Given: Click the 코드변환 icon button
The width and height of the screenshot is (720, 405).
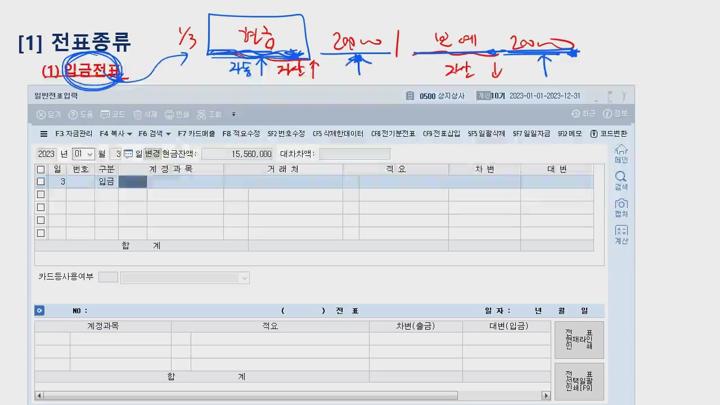Looking at the screenshot, I should tap(608, 134).
